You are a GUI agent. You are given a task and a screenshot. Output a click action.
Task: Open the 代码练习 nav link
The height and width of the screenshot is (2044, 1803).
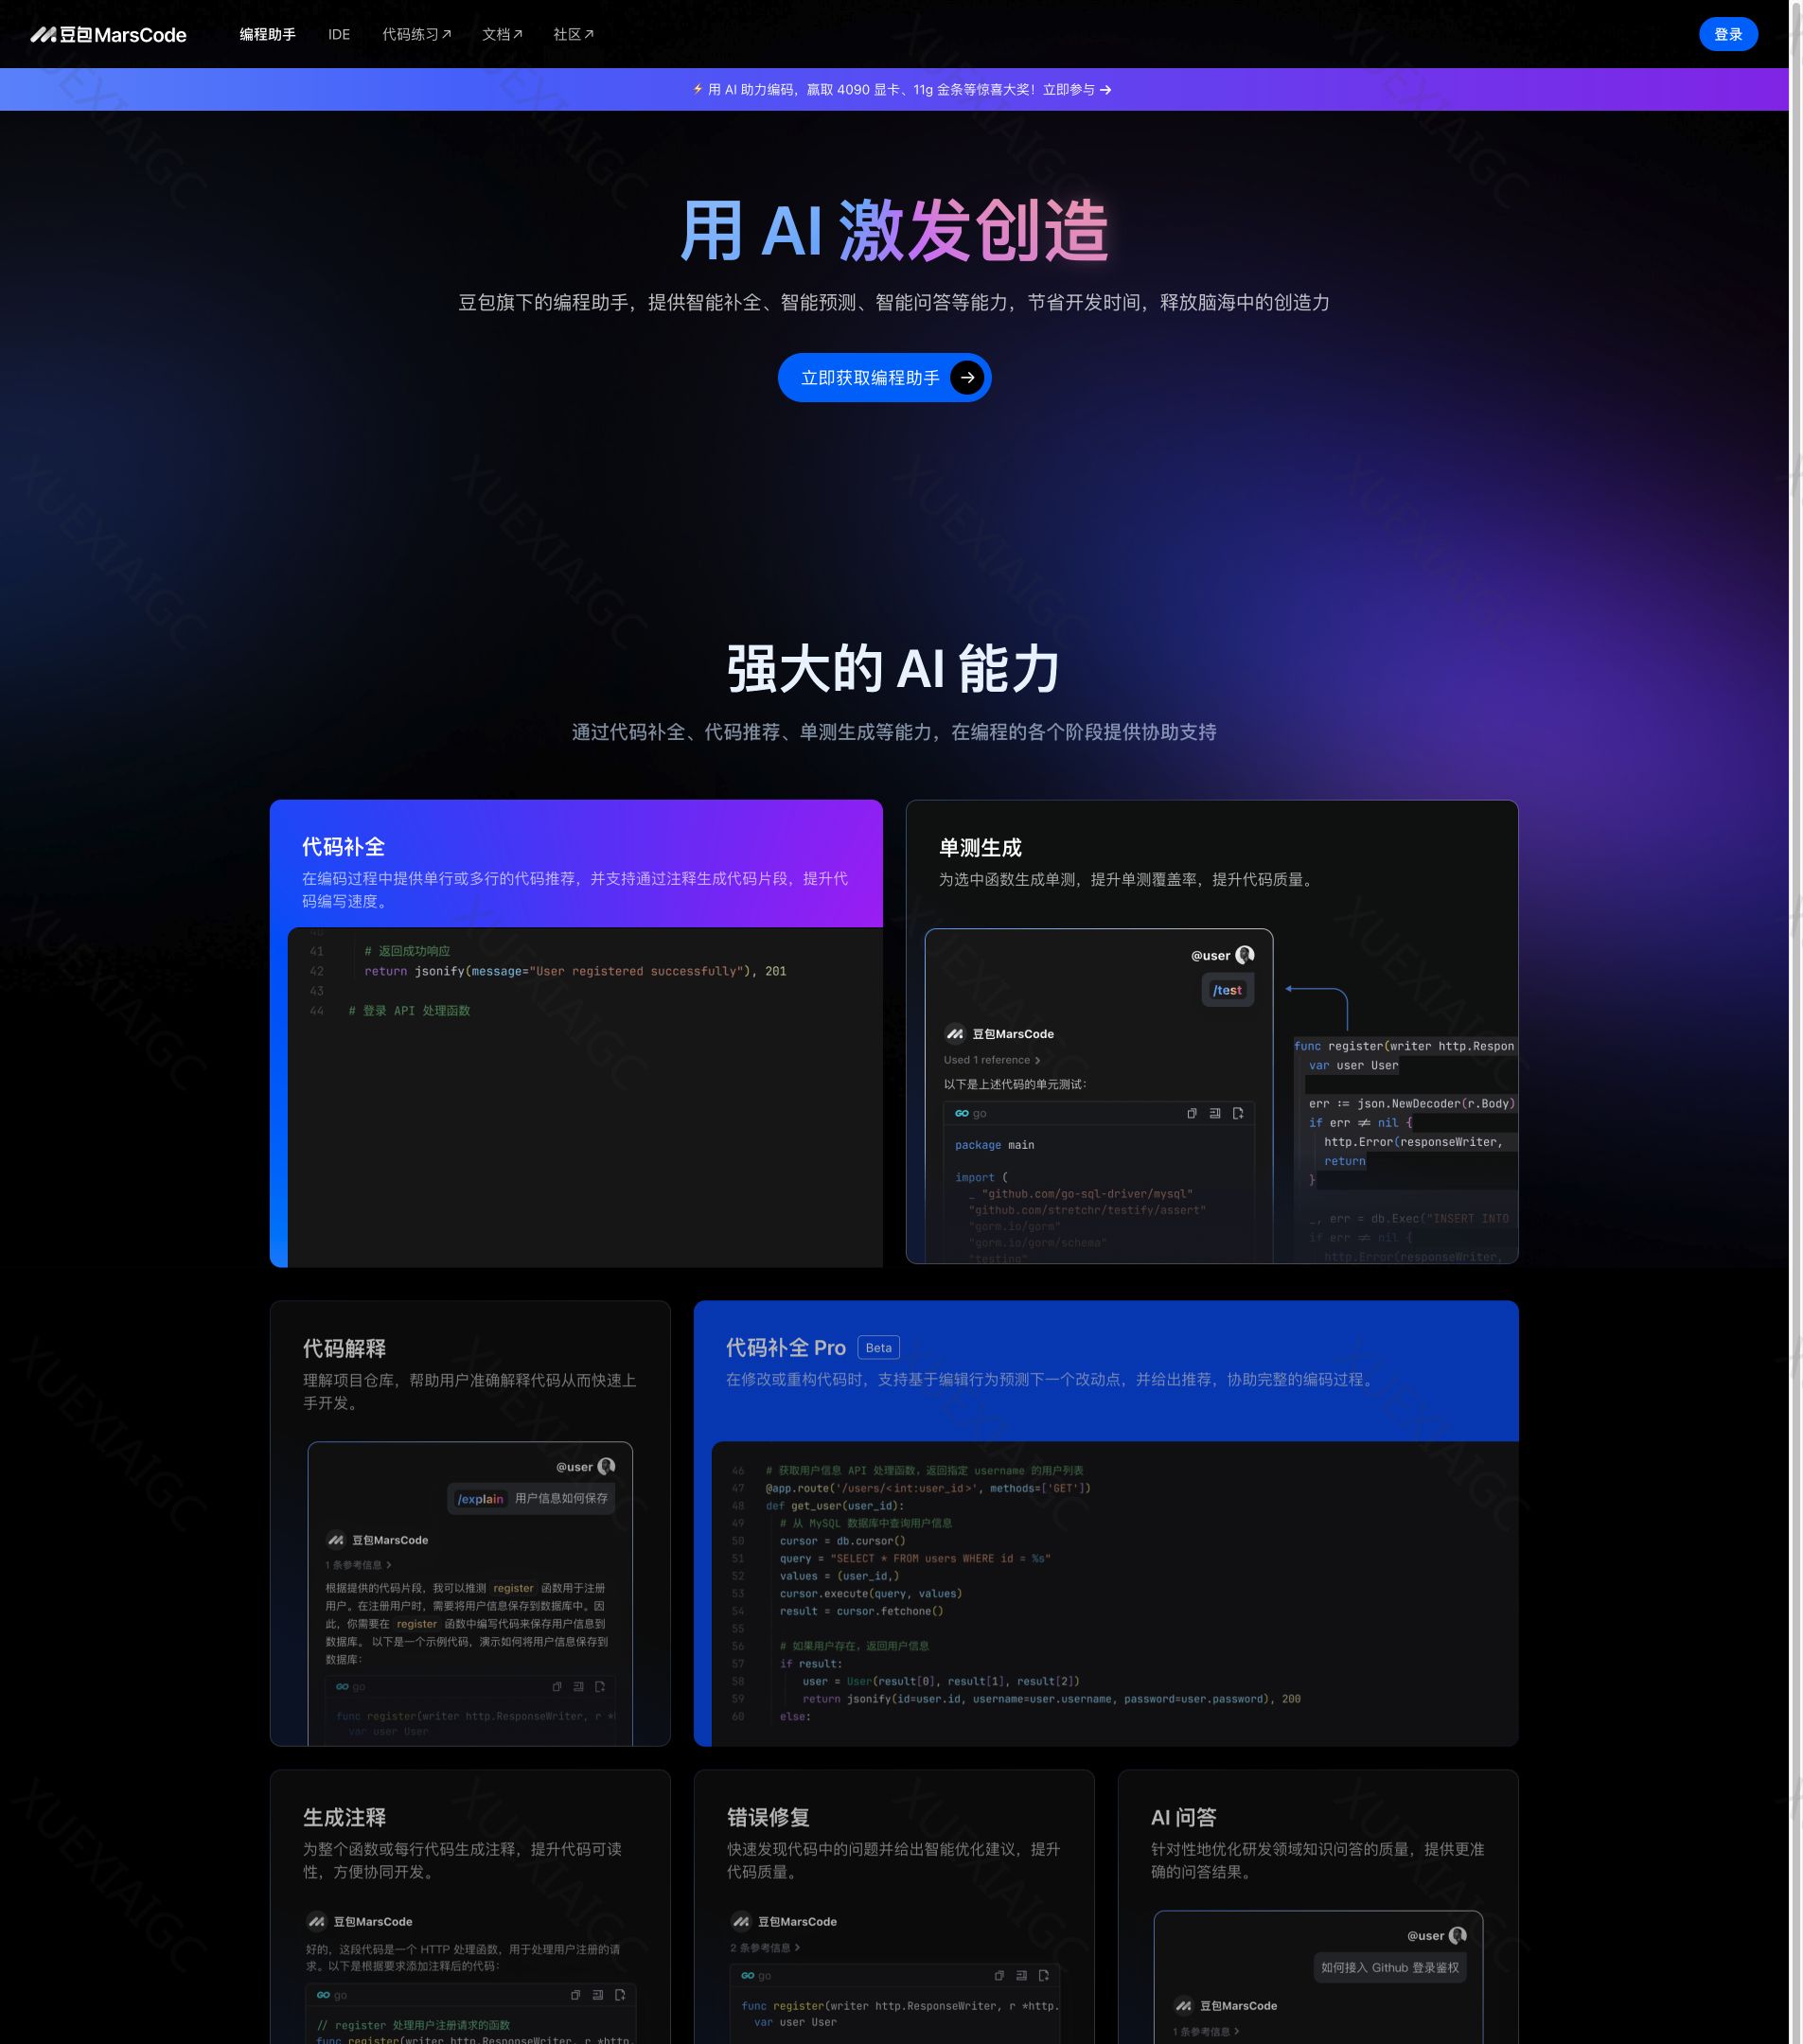click(417, 35)
